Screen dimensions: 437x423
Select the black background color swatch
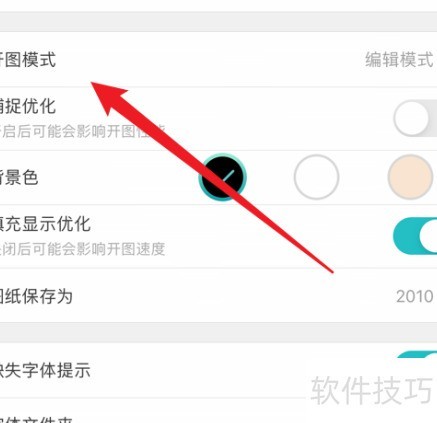pyautogui.click(x=222, y=177)
